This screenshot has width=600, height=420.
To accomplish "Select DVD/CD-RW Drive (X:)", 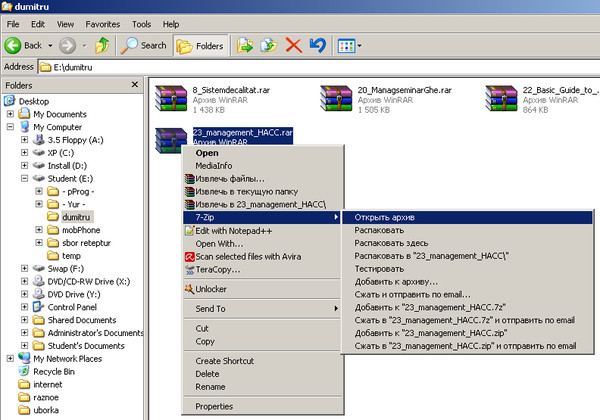I will click(x=89, y=282).
